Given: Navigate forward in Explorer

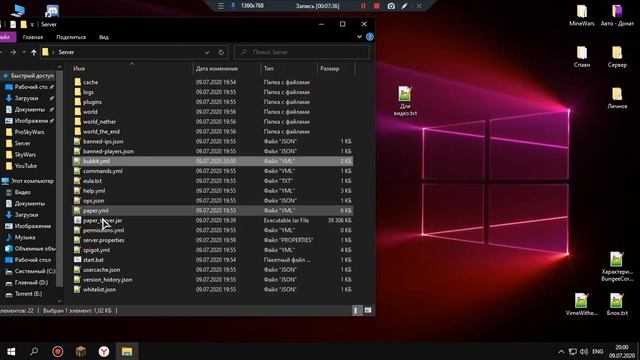Looking at the screenshot, I should click(x=13, y=52).
